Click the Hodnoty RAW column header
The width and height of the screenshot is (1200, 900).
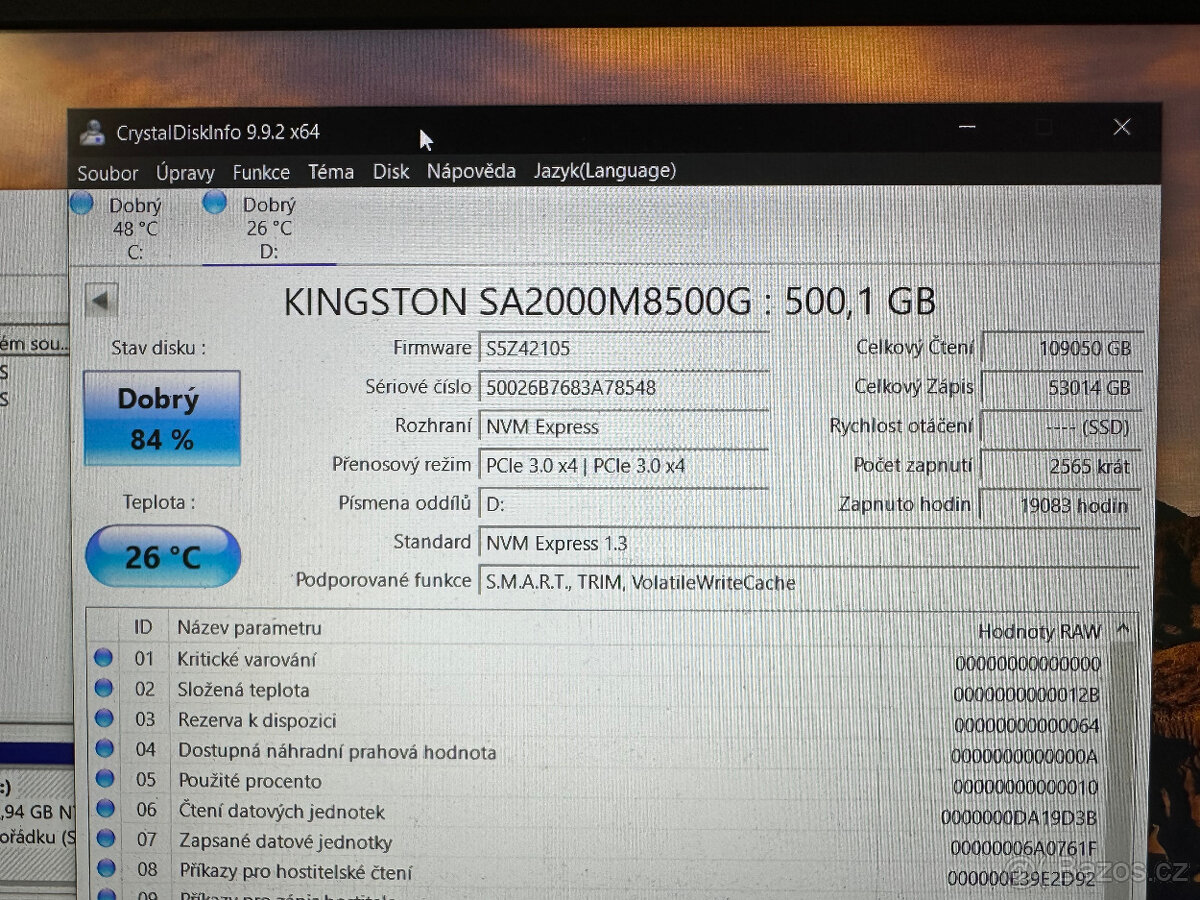[x=1038, y=631]
